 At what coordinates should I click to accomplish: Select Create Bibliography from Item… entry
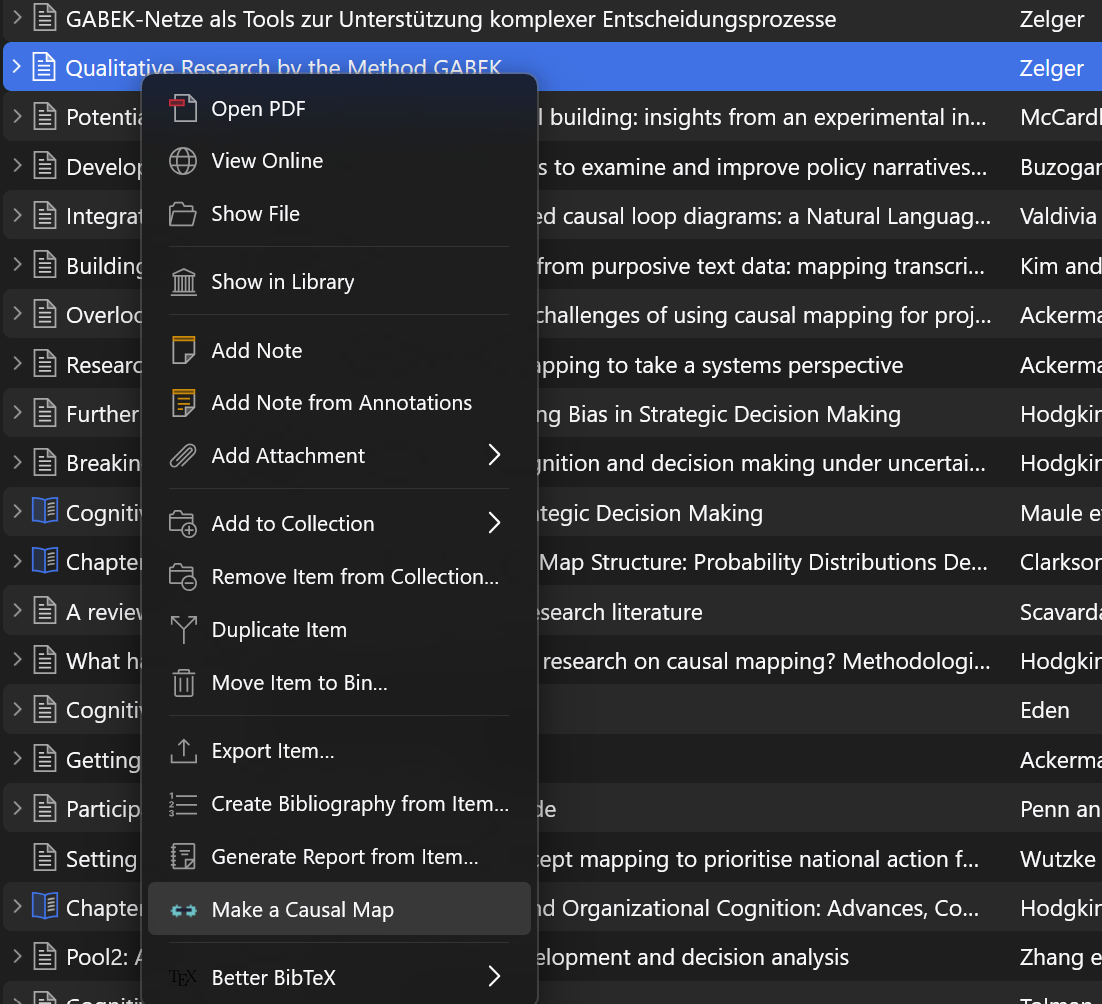point(339,804)
